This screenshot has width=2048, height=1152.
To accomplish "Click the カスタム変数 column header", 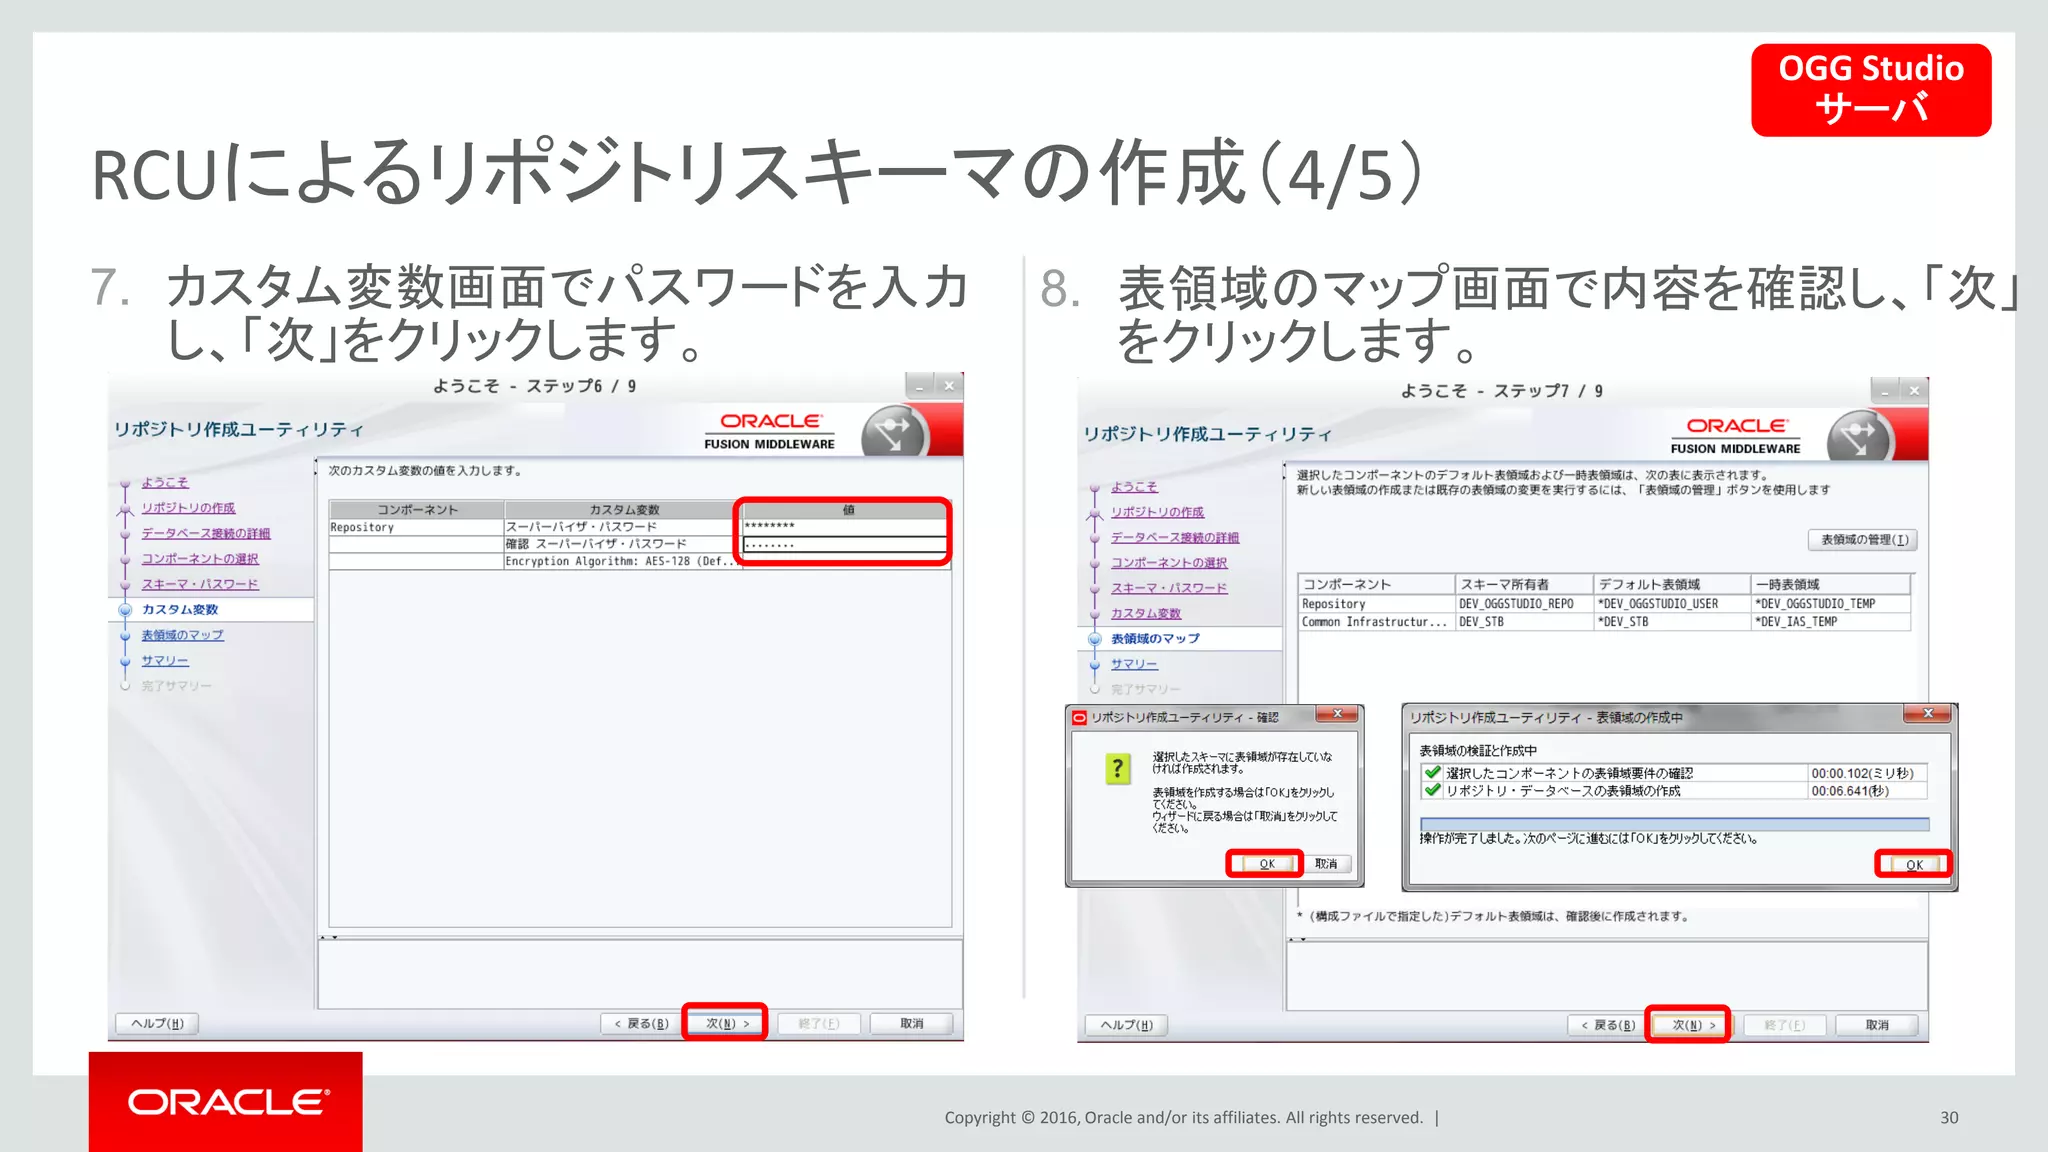I will (623, 510).
